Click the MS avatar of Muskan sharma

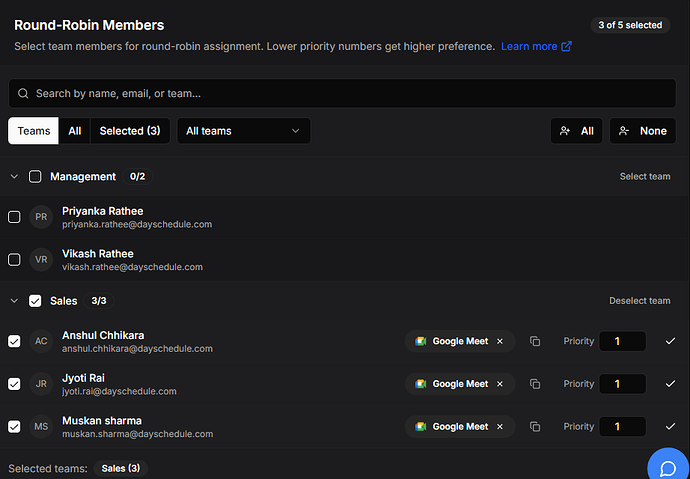tap(41, 427)
